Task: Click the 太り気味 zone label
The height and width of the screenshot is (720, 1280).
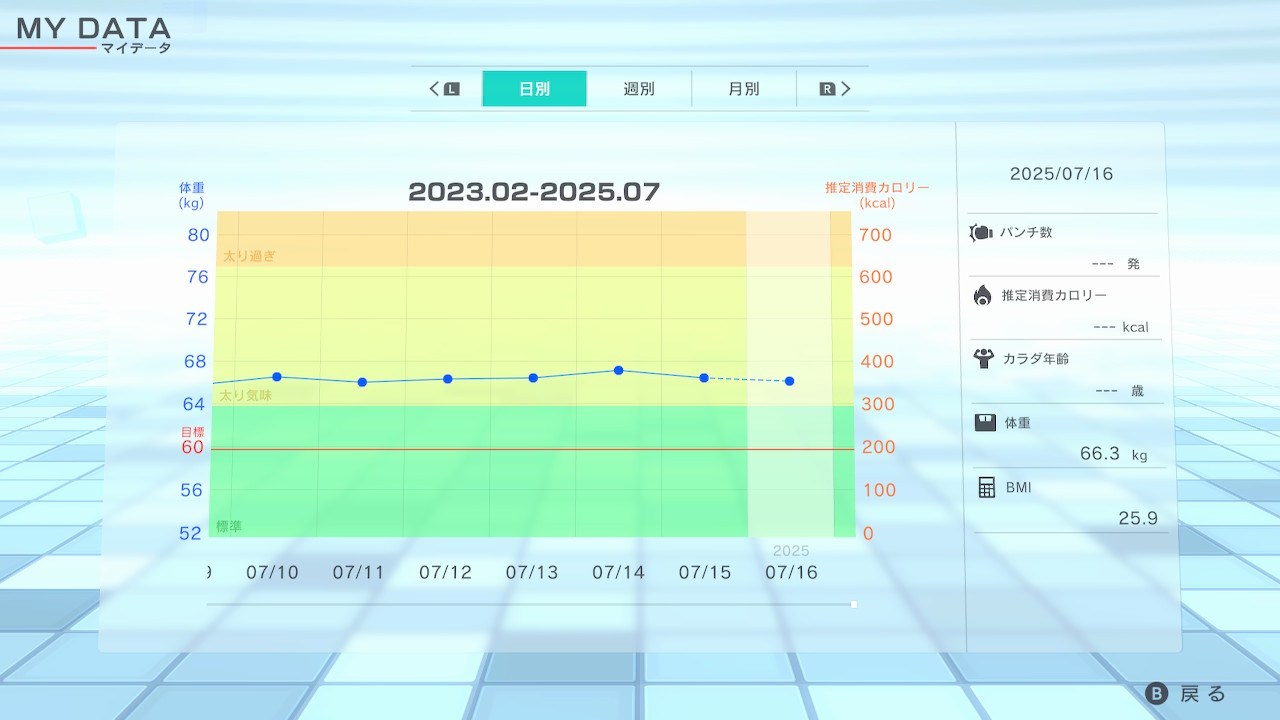Action: coord(245,396)
